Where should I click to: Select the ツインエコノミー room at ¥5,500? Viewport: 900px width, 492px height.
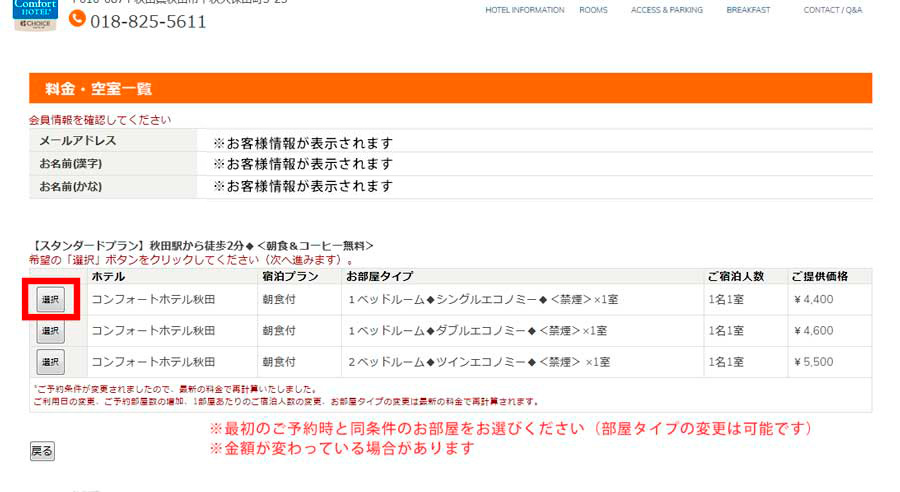coord(51,362)
